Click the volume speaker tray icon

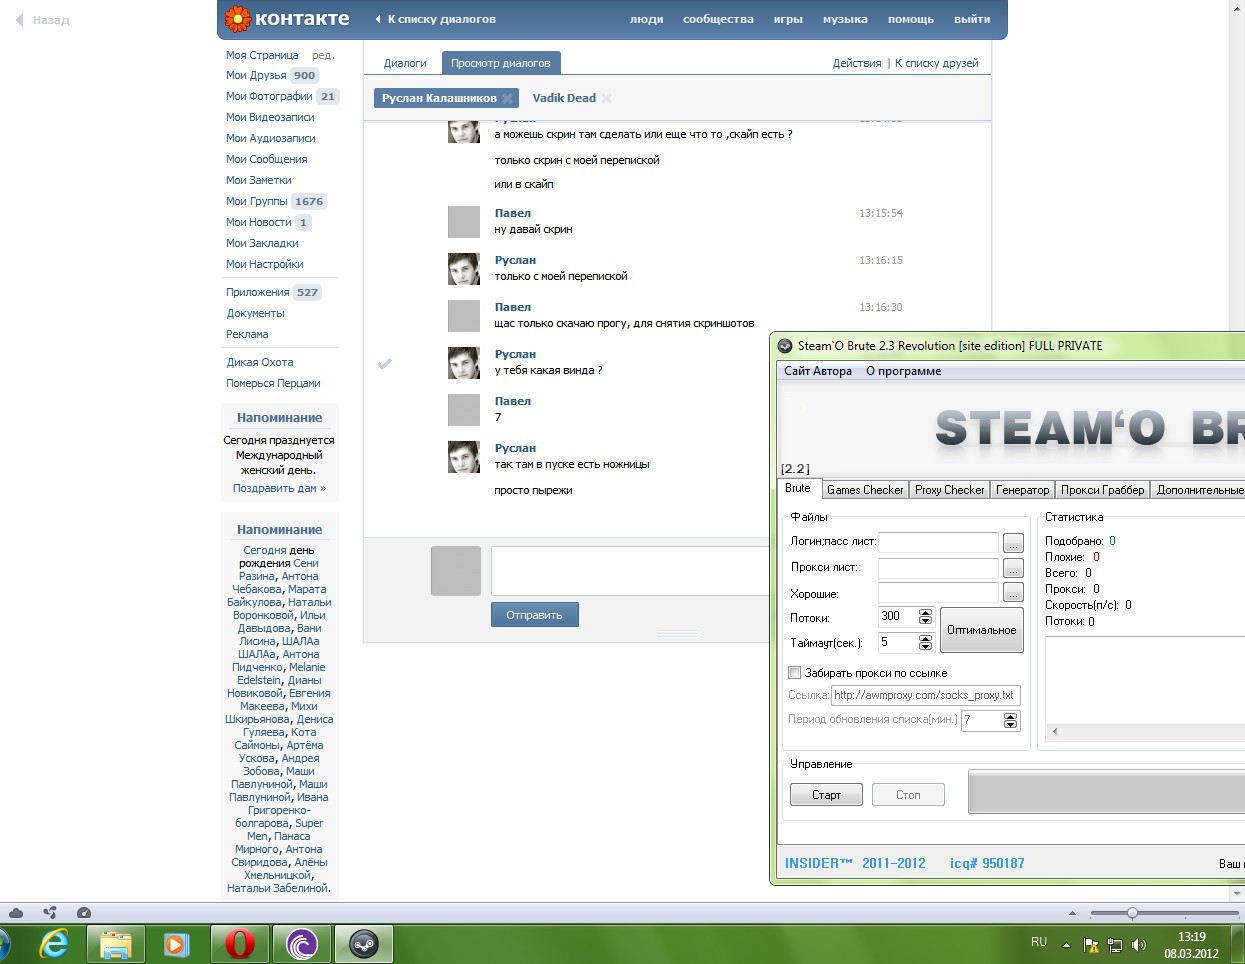[x=1139, y=945]
